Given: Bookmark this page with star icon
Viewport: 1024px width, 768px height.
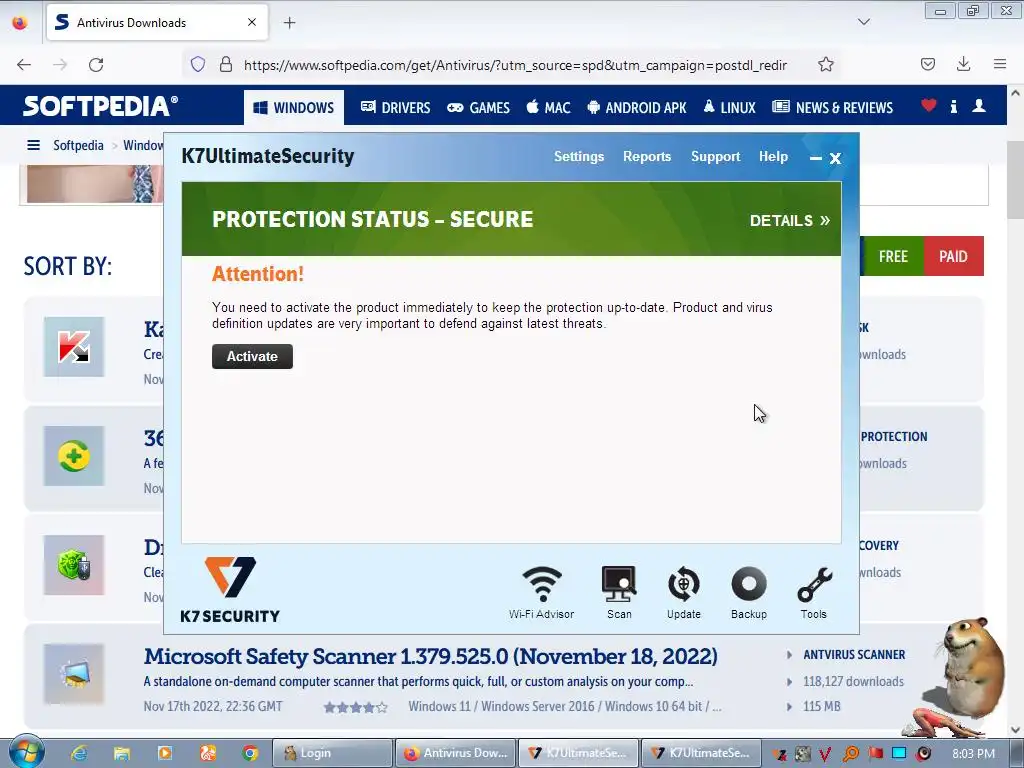Looking at the screenshot, I should [x=825, y=64].
